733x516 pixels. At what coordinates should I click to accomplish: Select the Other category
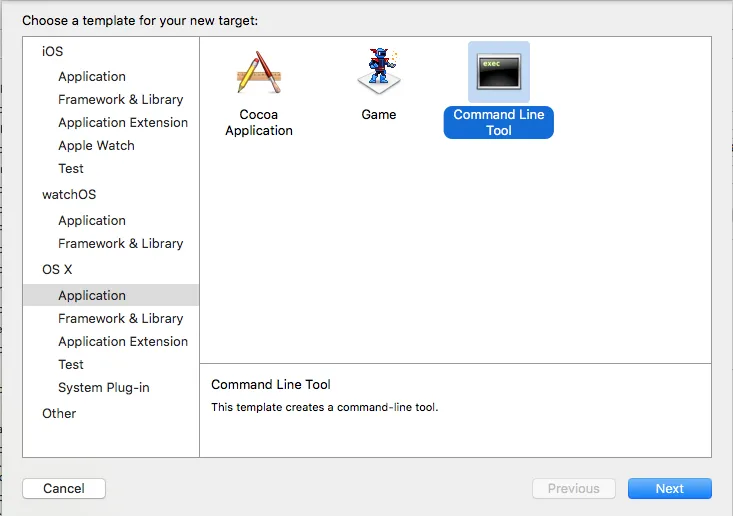coord(59,414)
